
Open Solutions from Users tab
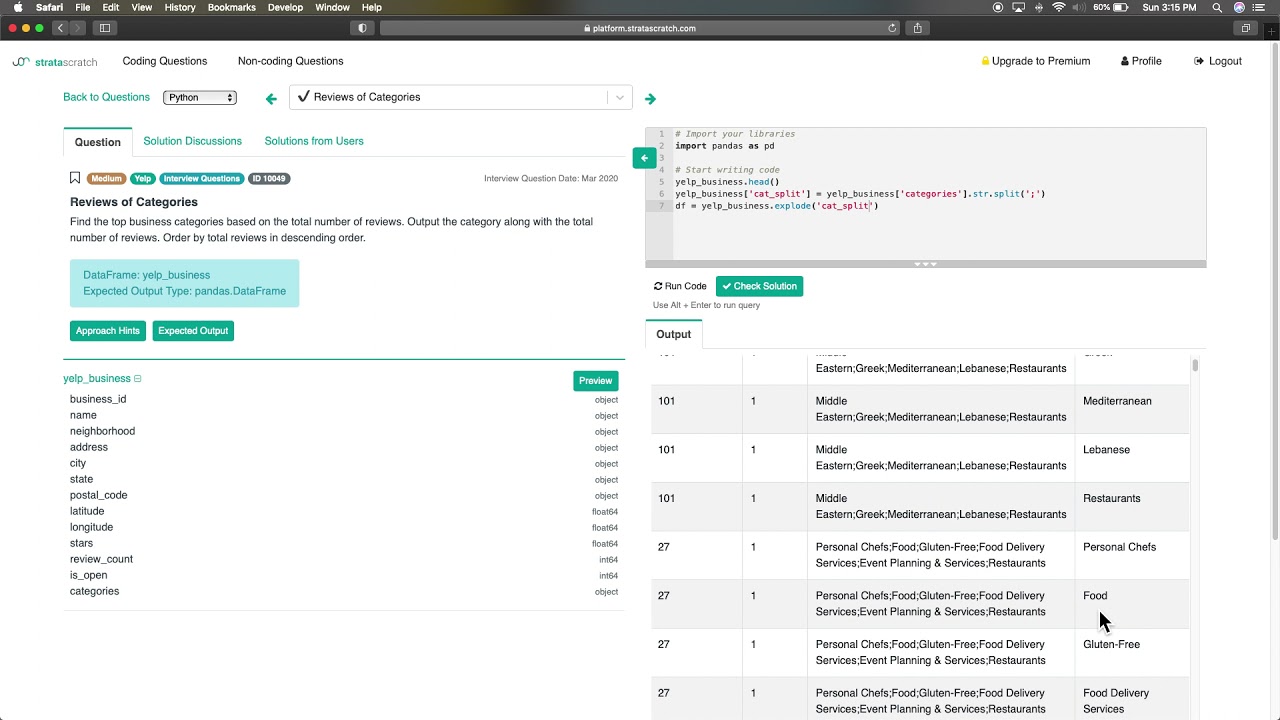pos(314,141)
